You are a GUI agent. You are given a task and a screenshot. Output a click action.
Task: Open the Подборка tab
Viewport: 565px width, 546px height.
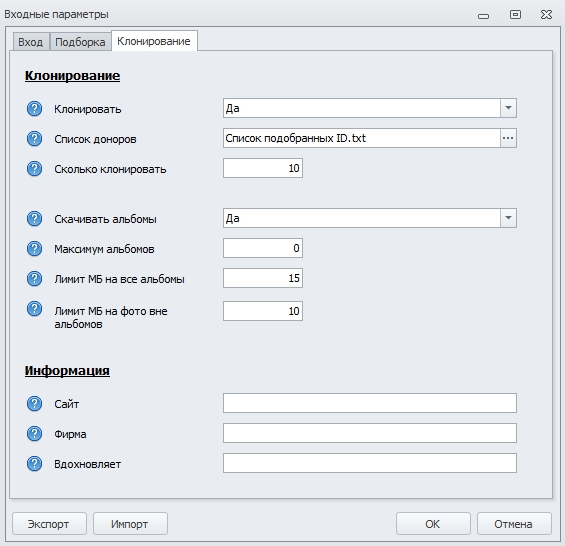pyautogui.click(x=80, y=42)
